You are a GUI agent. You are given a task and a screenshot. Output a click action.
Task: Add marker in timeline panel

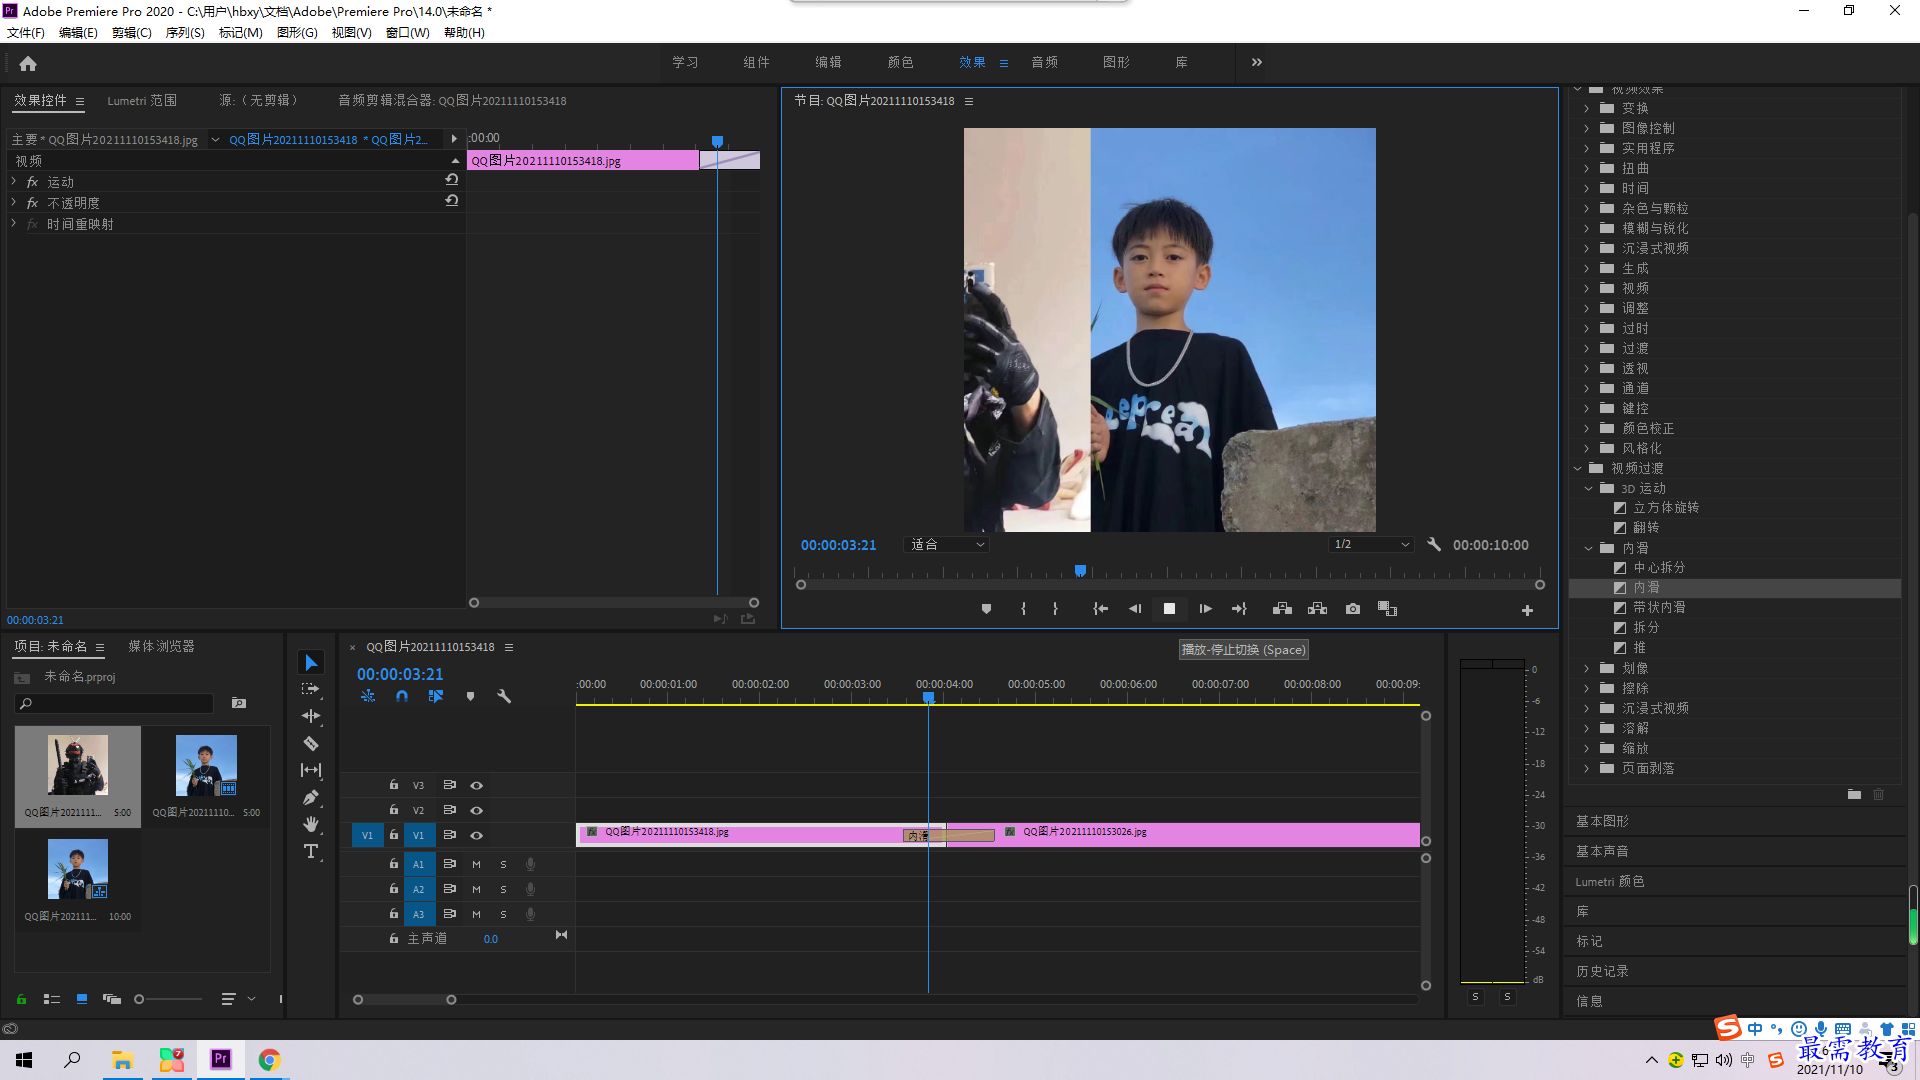coord(470,696)
